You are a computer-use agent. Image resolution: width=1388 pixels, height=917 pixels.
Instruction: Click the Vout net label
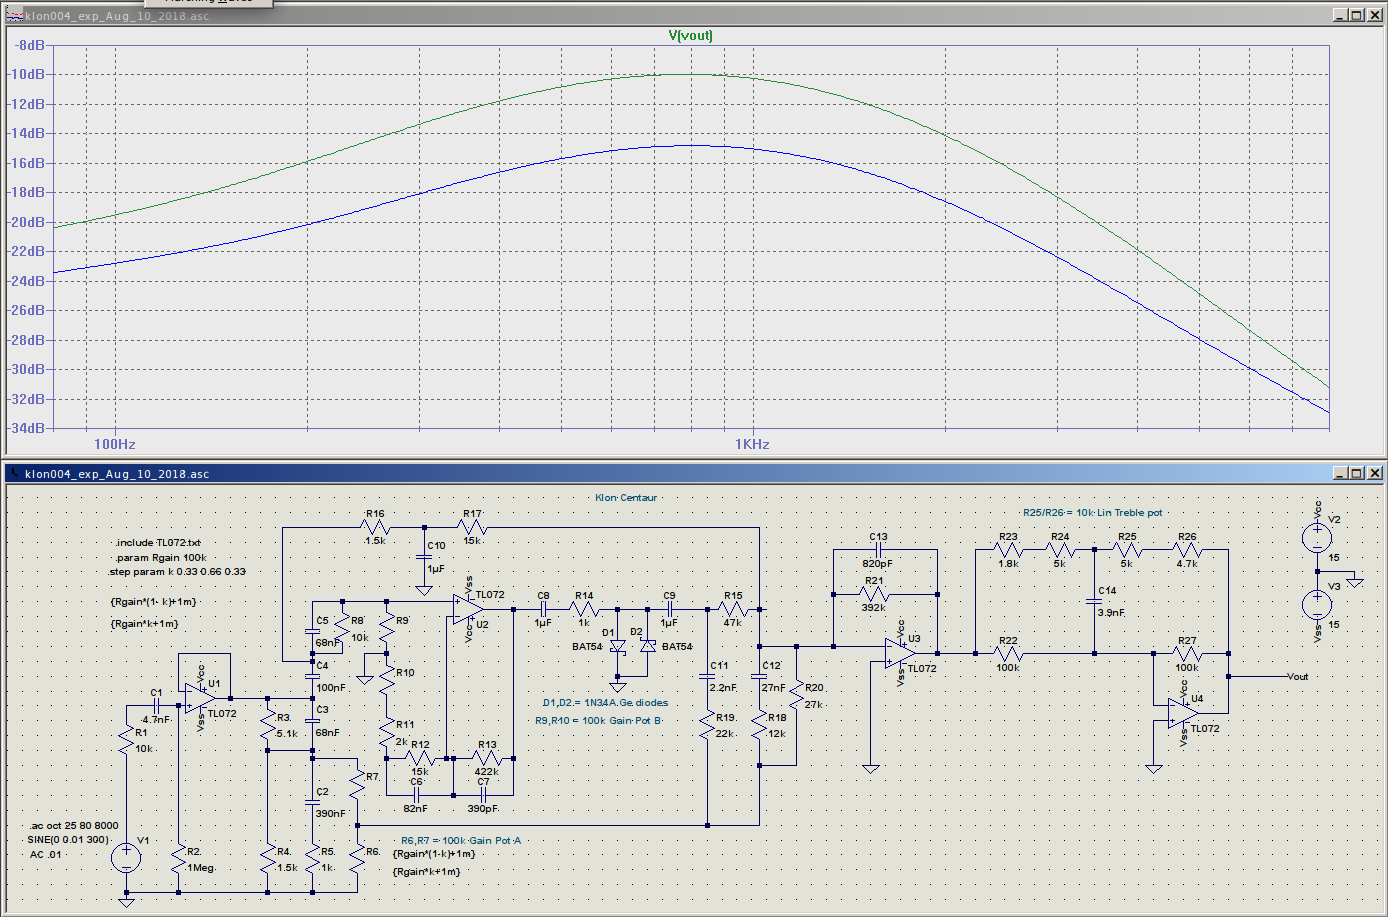(x=1297, y=677)
